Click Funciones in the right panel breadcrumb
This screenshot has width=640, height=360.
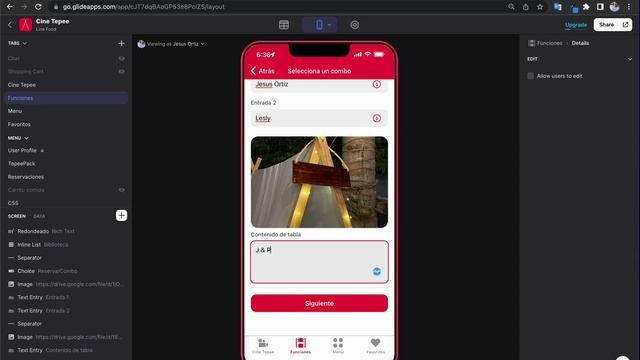(549, 43)
